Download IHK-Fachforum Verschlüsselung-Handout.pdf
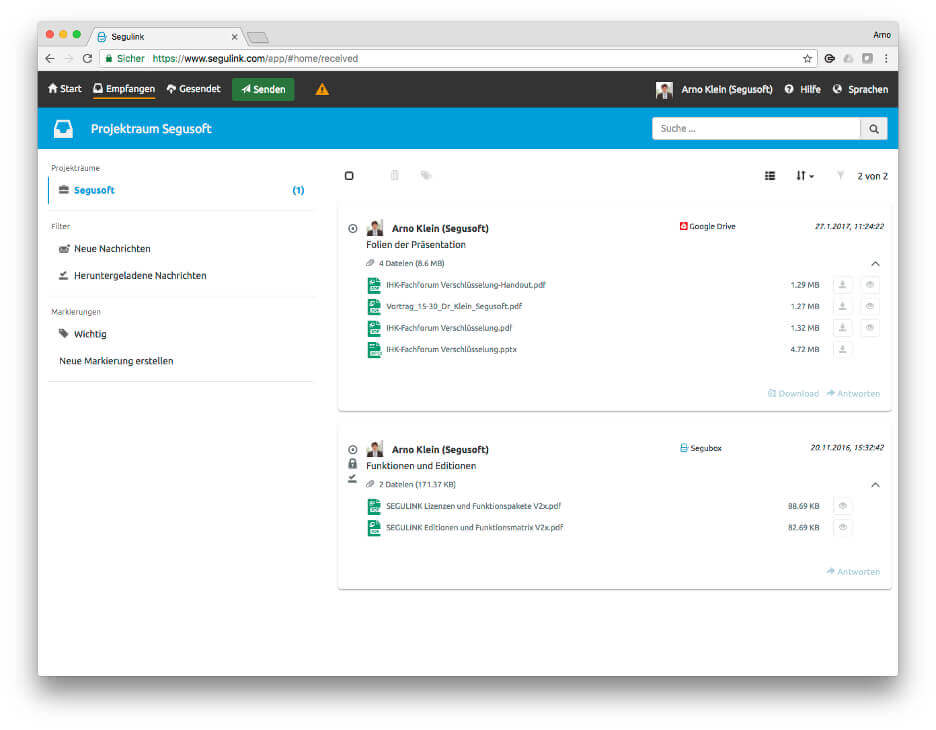This screenshot has height=730, width=936. tap(842, 285)
